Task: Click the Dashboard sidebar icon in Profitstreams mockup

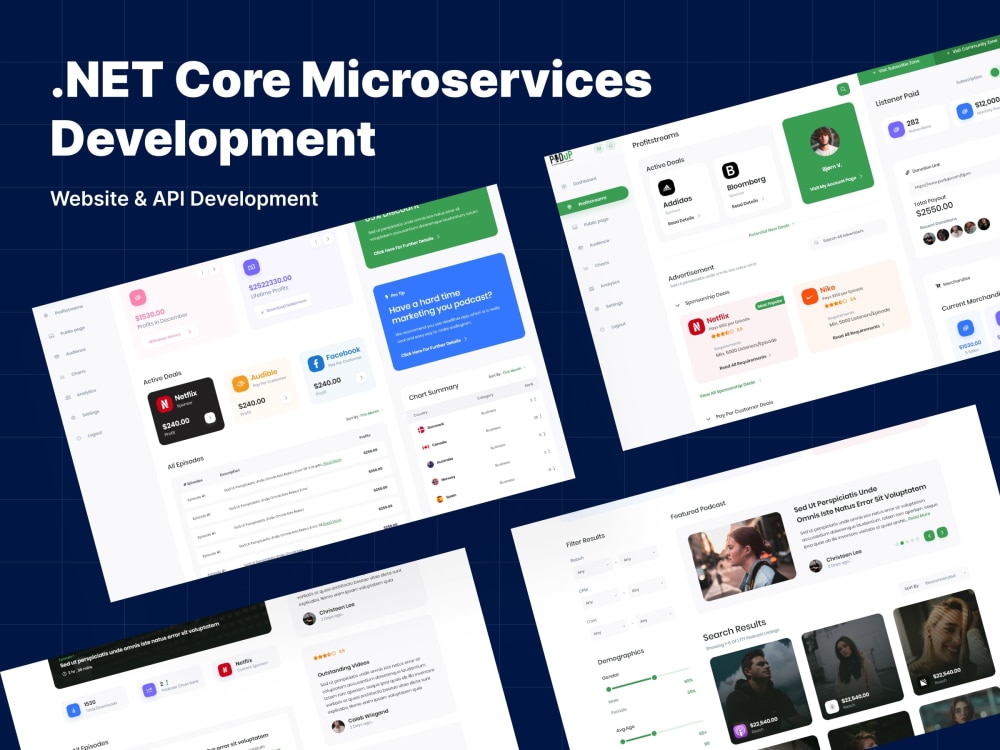Action: coord(564,186)
